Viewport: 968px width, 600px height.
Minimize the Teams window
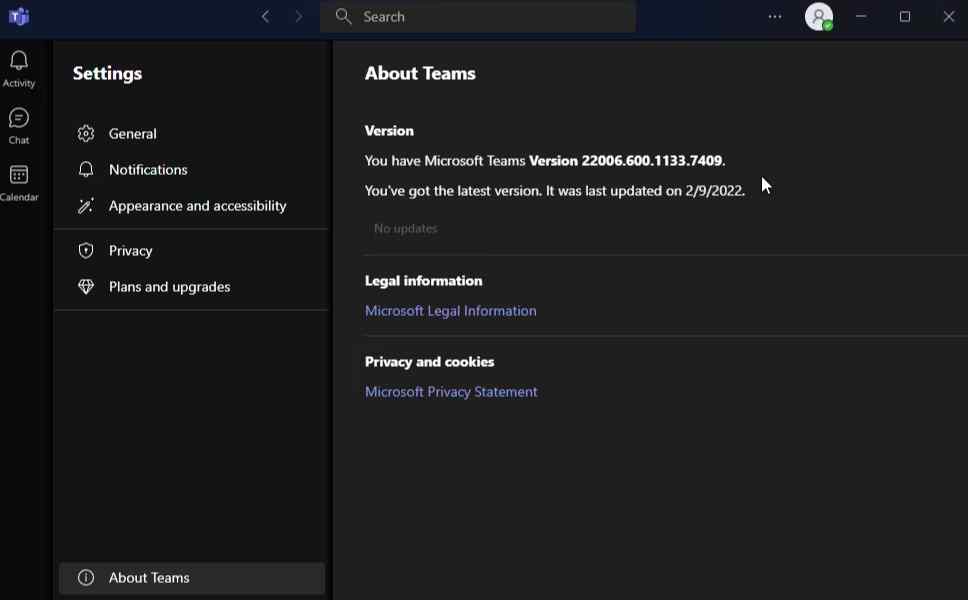861,17
